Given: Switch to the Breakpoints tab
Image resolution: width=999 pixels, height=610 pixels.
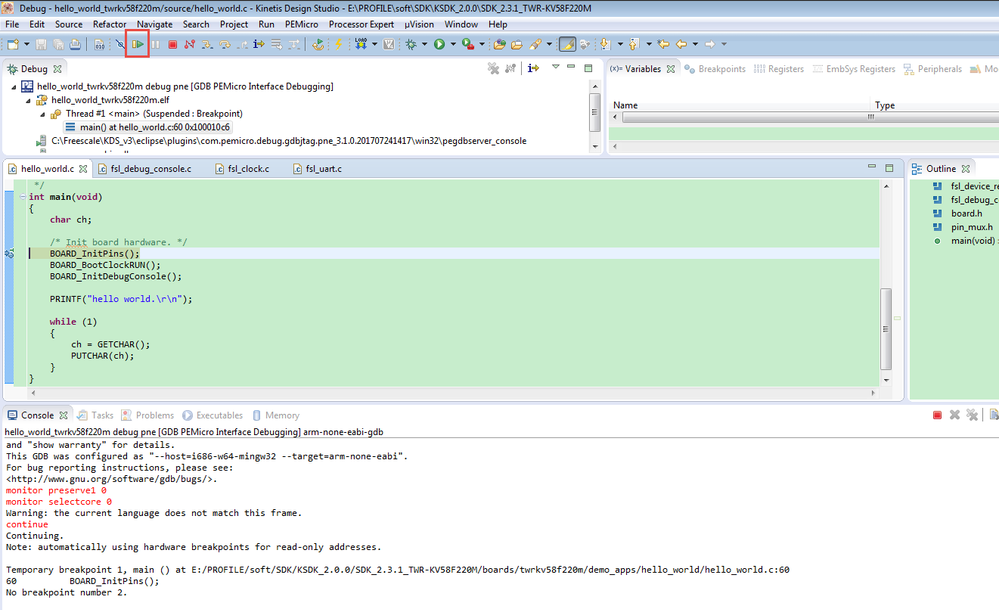Looking at the screenshot, I should (715, 69).
